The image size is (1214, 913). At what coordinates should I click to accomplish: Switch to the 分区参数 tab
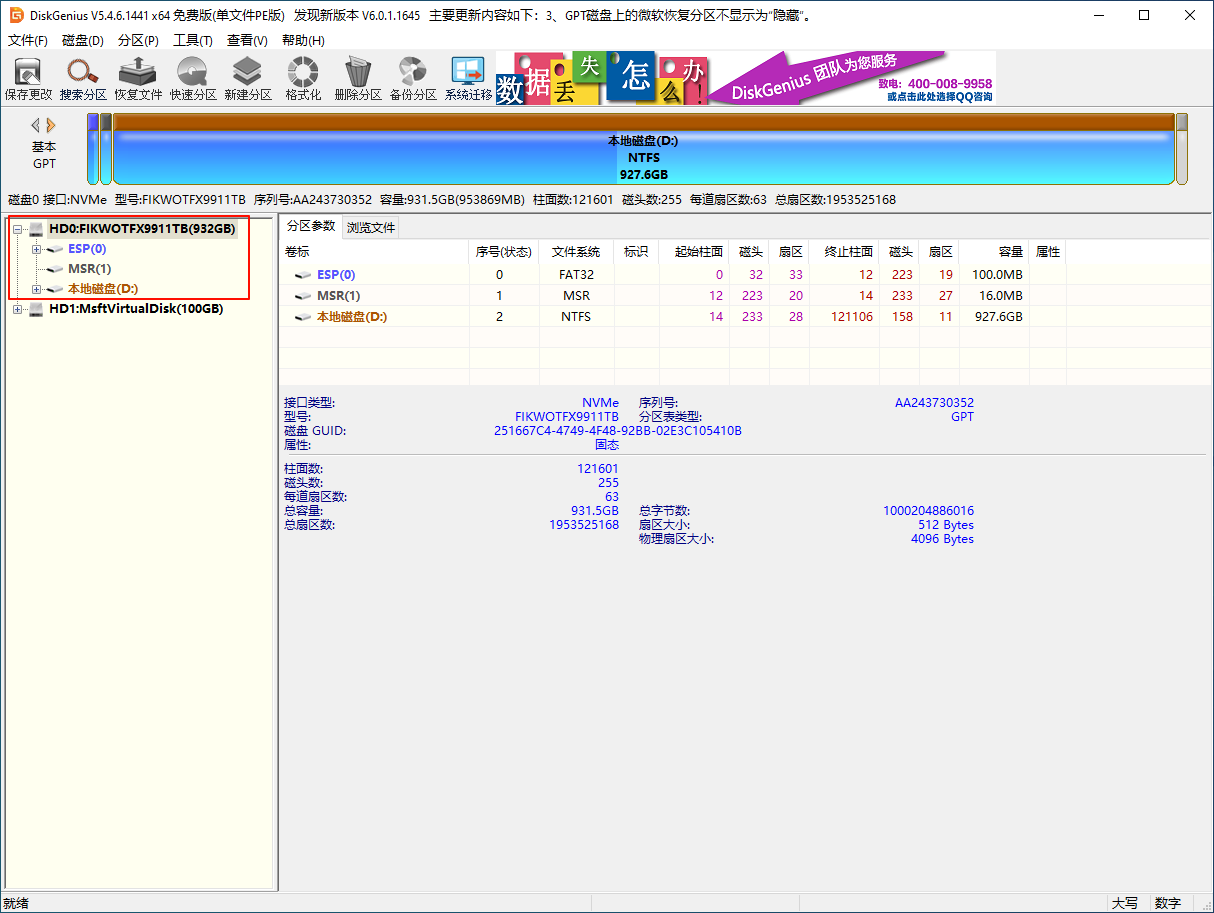[x=310, y=226]
